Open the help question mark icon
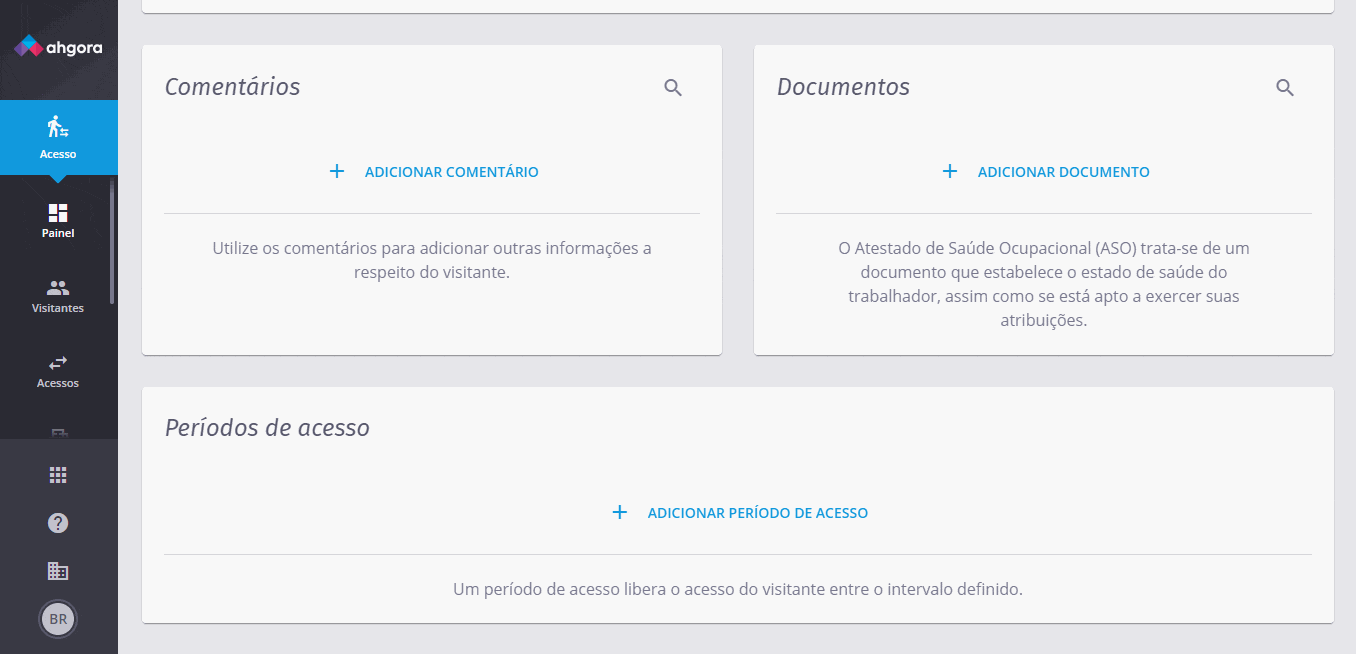1356x654 pixels. [58, 523]
